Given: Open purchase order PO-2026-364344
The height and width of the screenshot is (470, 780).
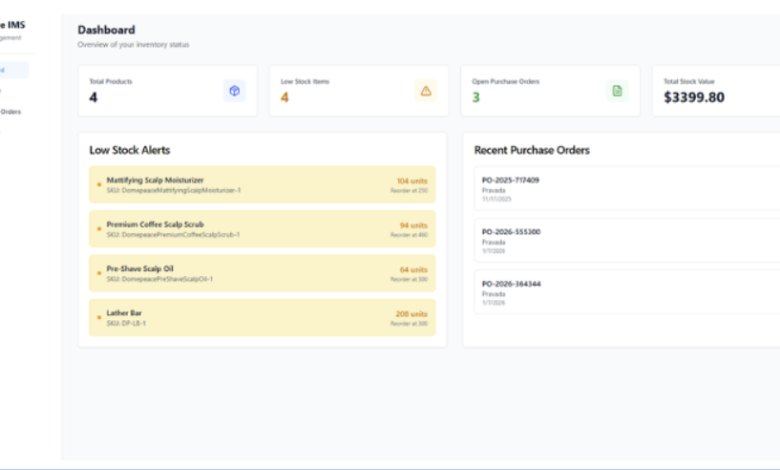Looking at the screenshot, I should pyautogui.click(x=625, y=292).
